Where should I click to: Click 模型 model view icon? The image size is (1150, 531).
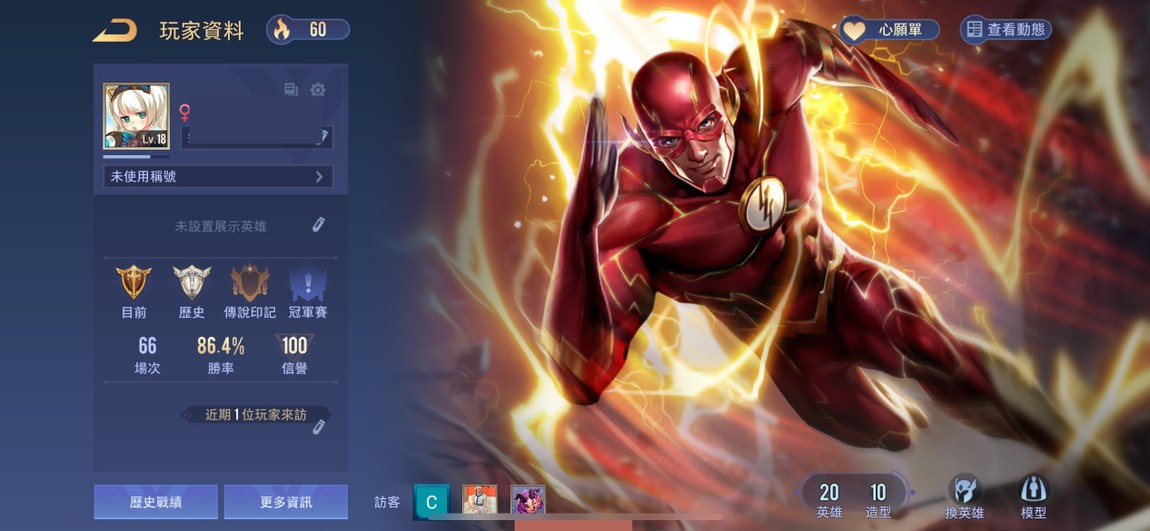(x=1034, y=497)
